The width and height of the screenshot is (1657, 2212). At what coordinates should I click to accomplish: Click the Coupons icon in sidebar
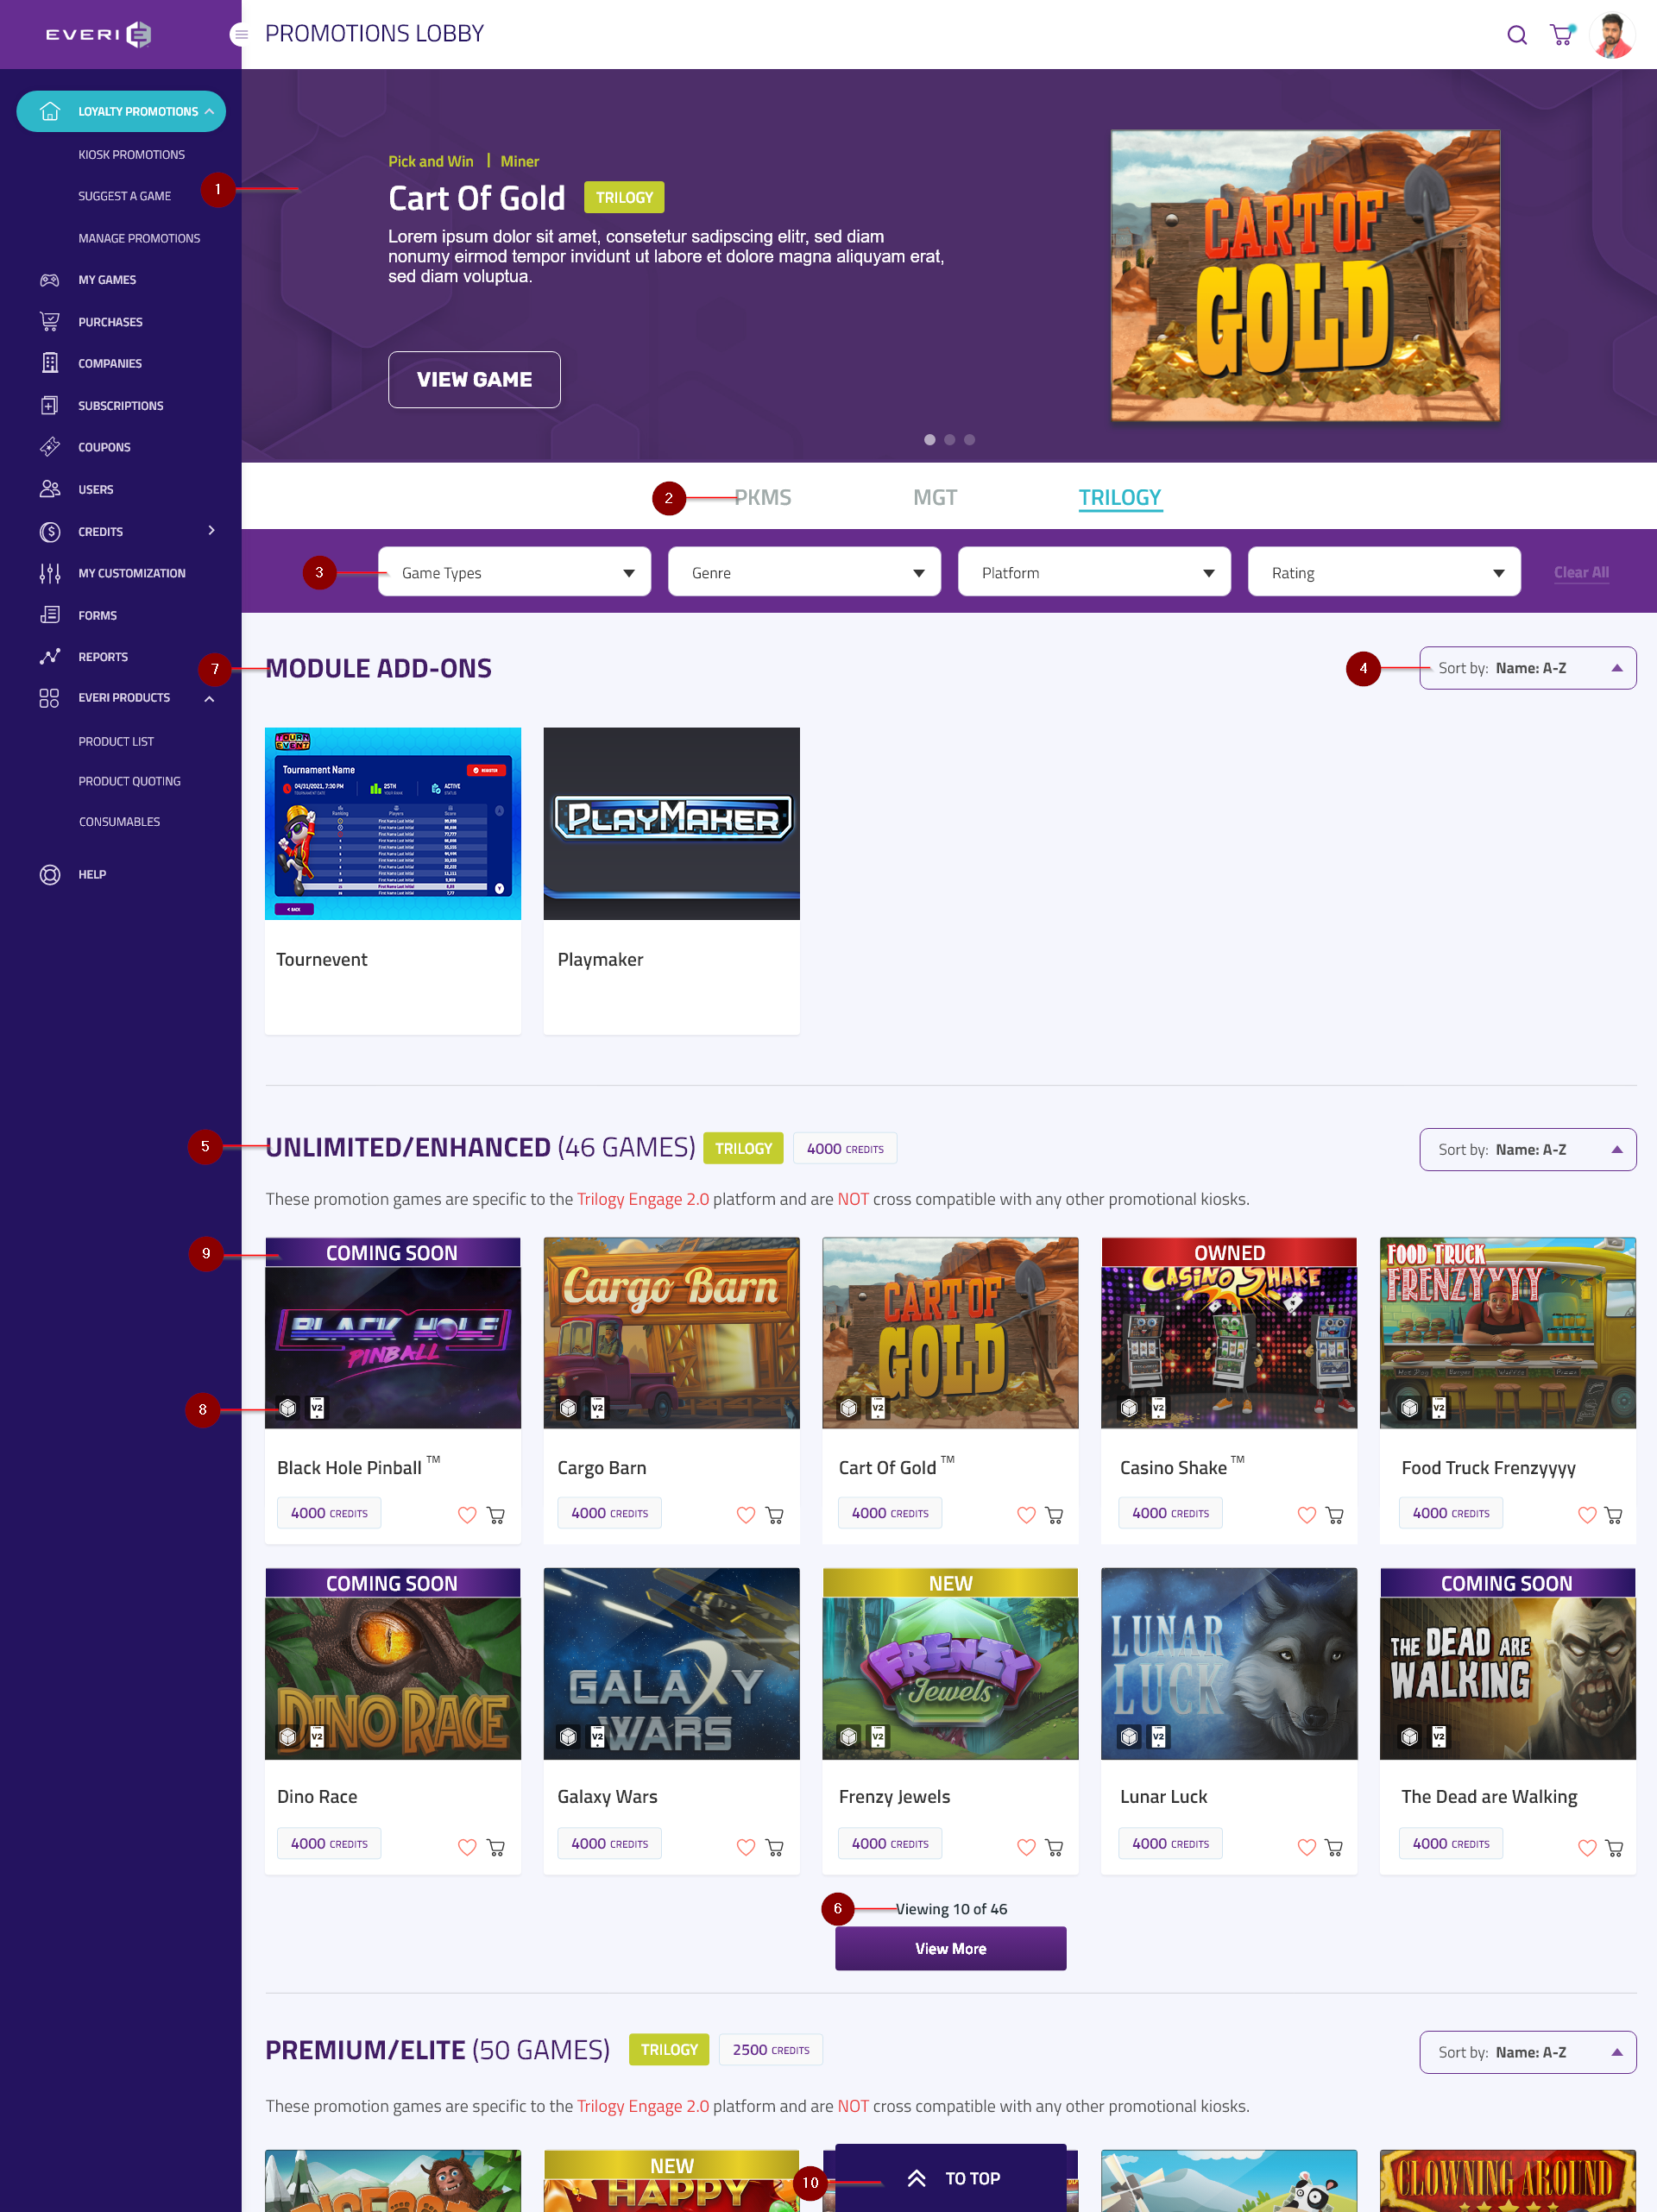coord(49,447)
